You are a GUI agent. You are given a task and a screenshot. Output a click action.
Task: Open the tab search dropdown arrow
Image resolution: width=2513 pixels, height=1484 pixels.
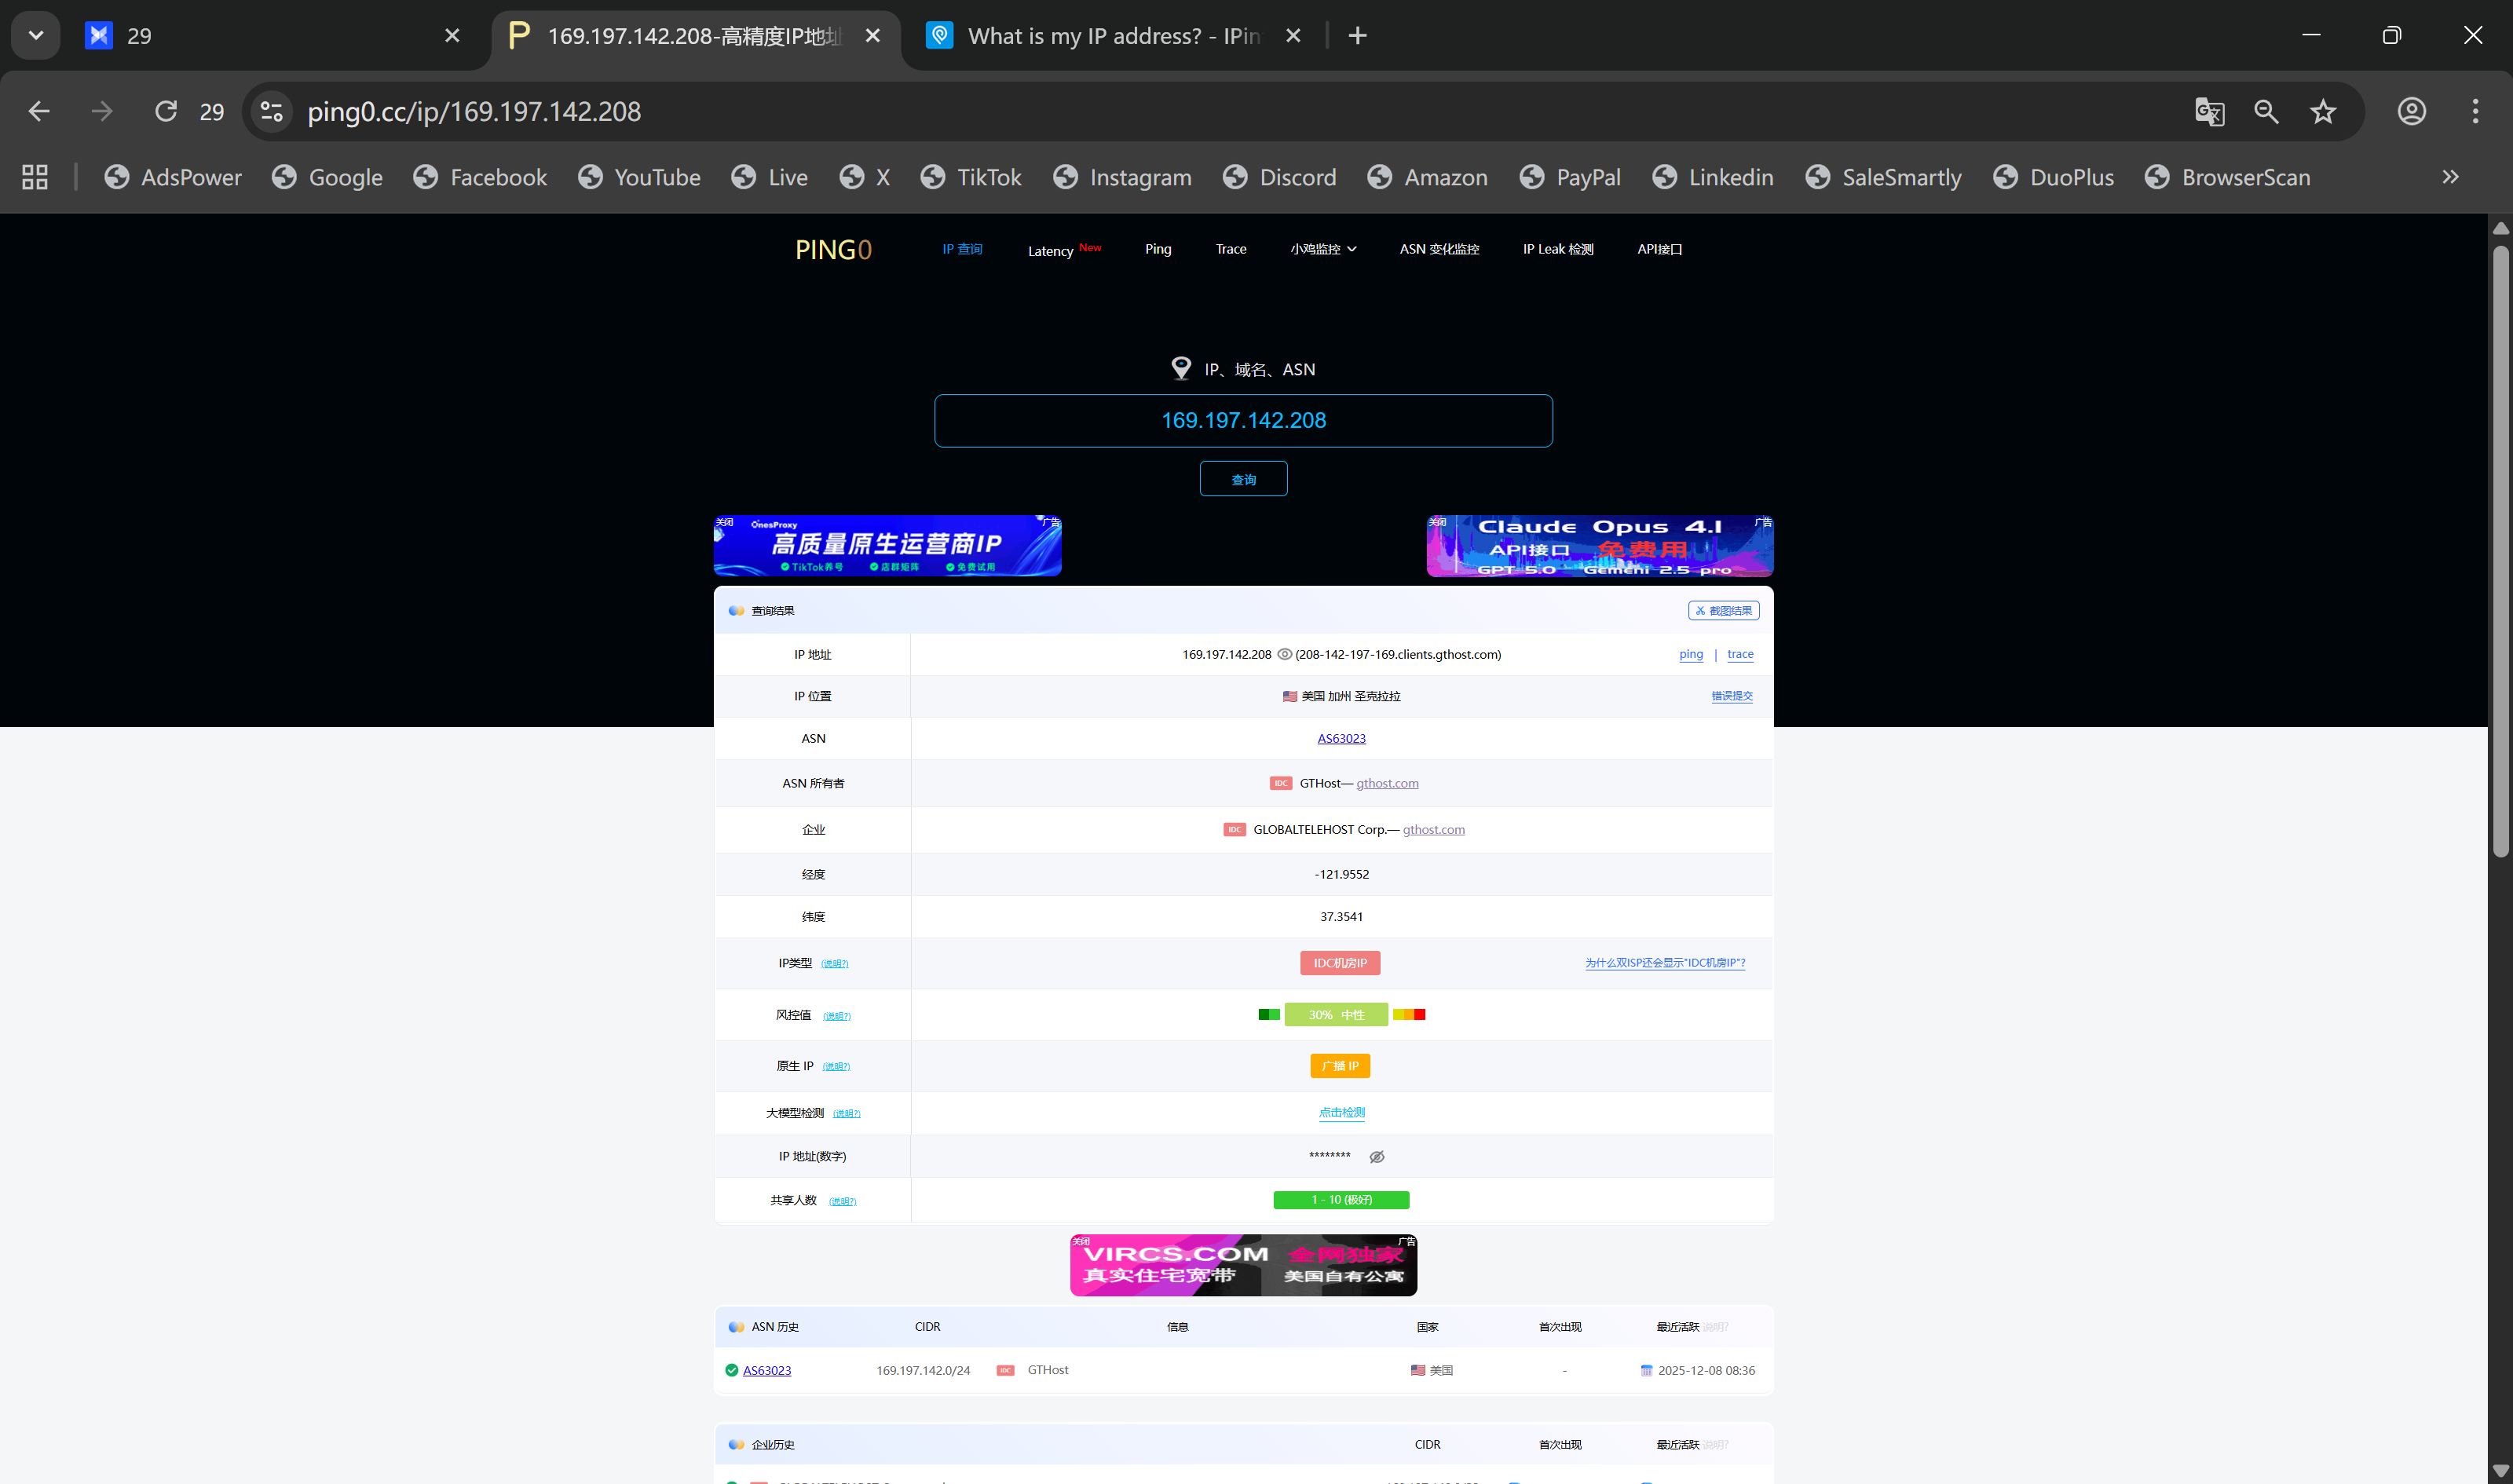click(x=36, y=36)
